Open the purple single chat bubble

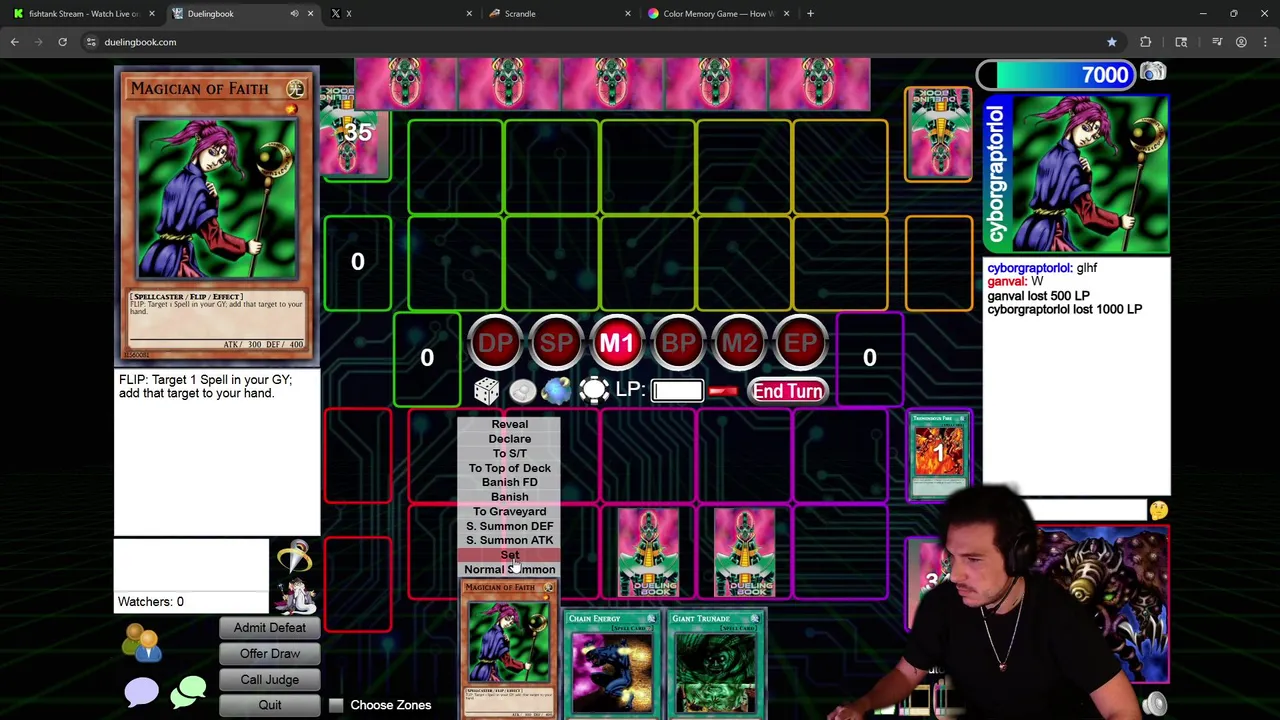141,692
